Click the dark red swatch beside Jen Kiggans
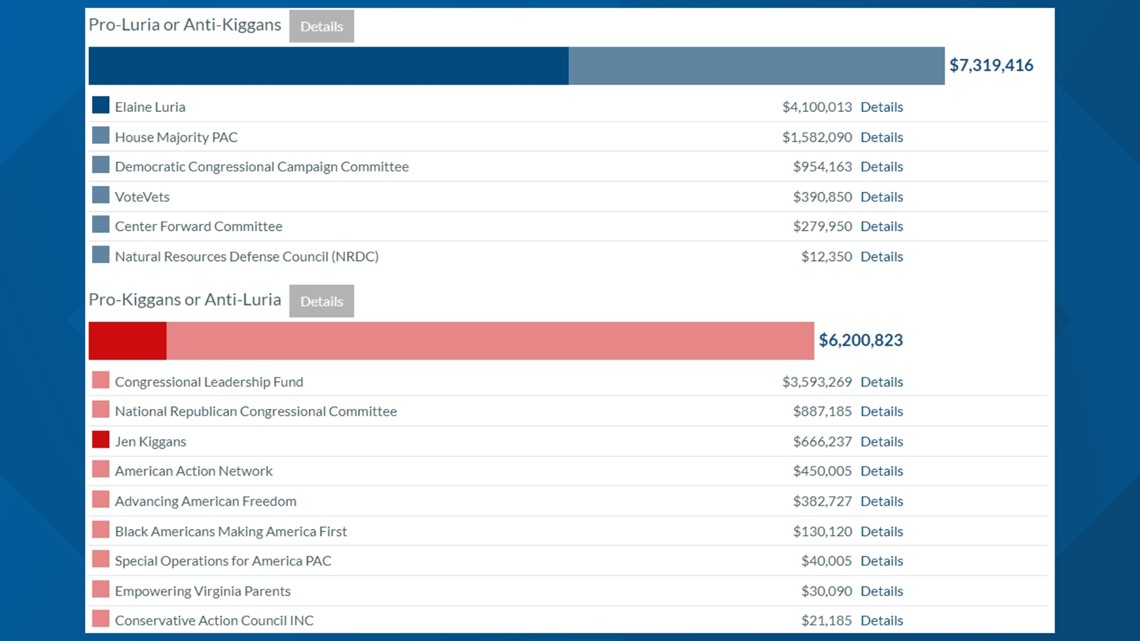 pos(101,440)
